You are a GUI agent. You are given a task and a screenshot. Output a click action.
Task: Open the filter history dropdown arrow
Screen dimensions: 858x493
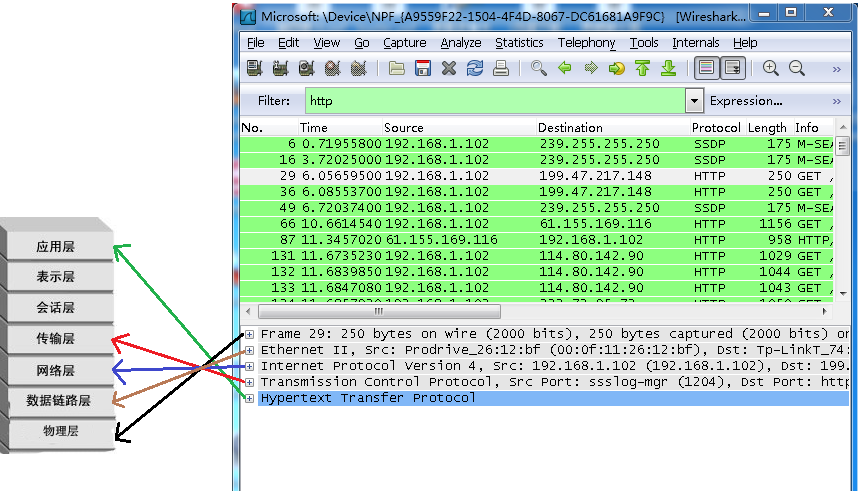694,101
